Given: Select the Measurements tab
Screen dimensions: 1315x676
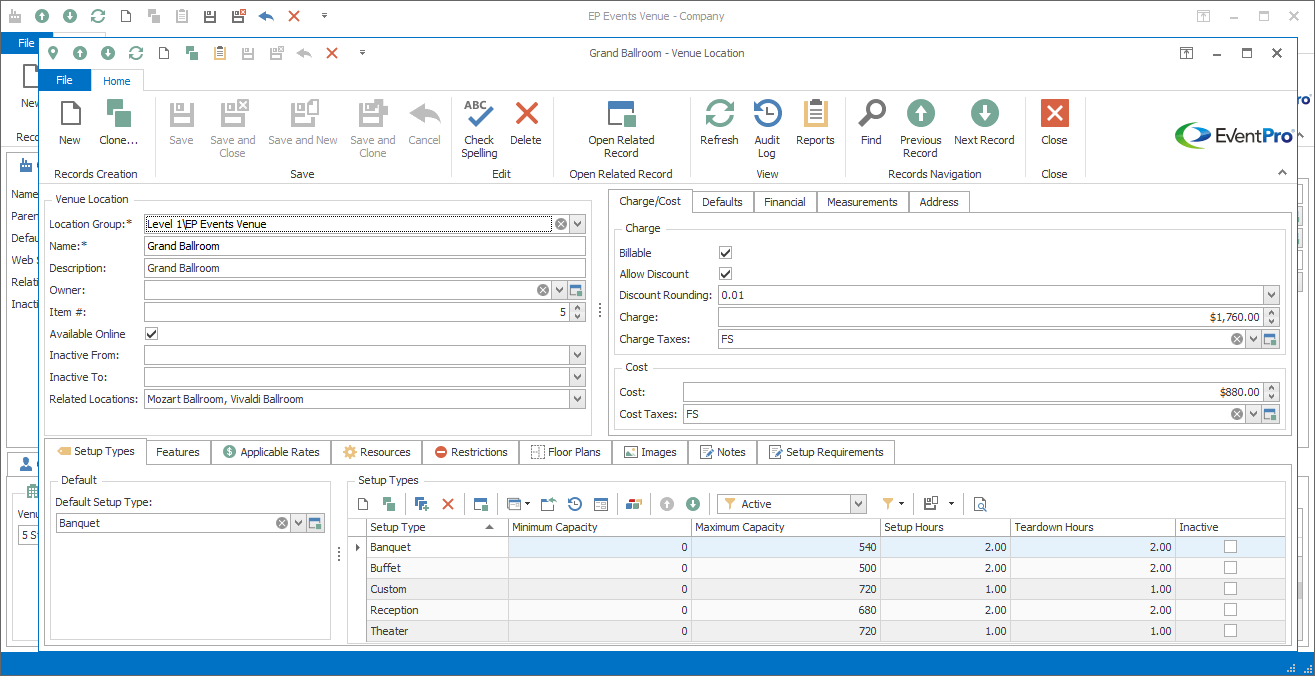Looking at the screenshot, I should click(x=862, y=202).
